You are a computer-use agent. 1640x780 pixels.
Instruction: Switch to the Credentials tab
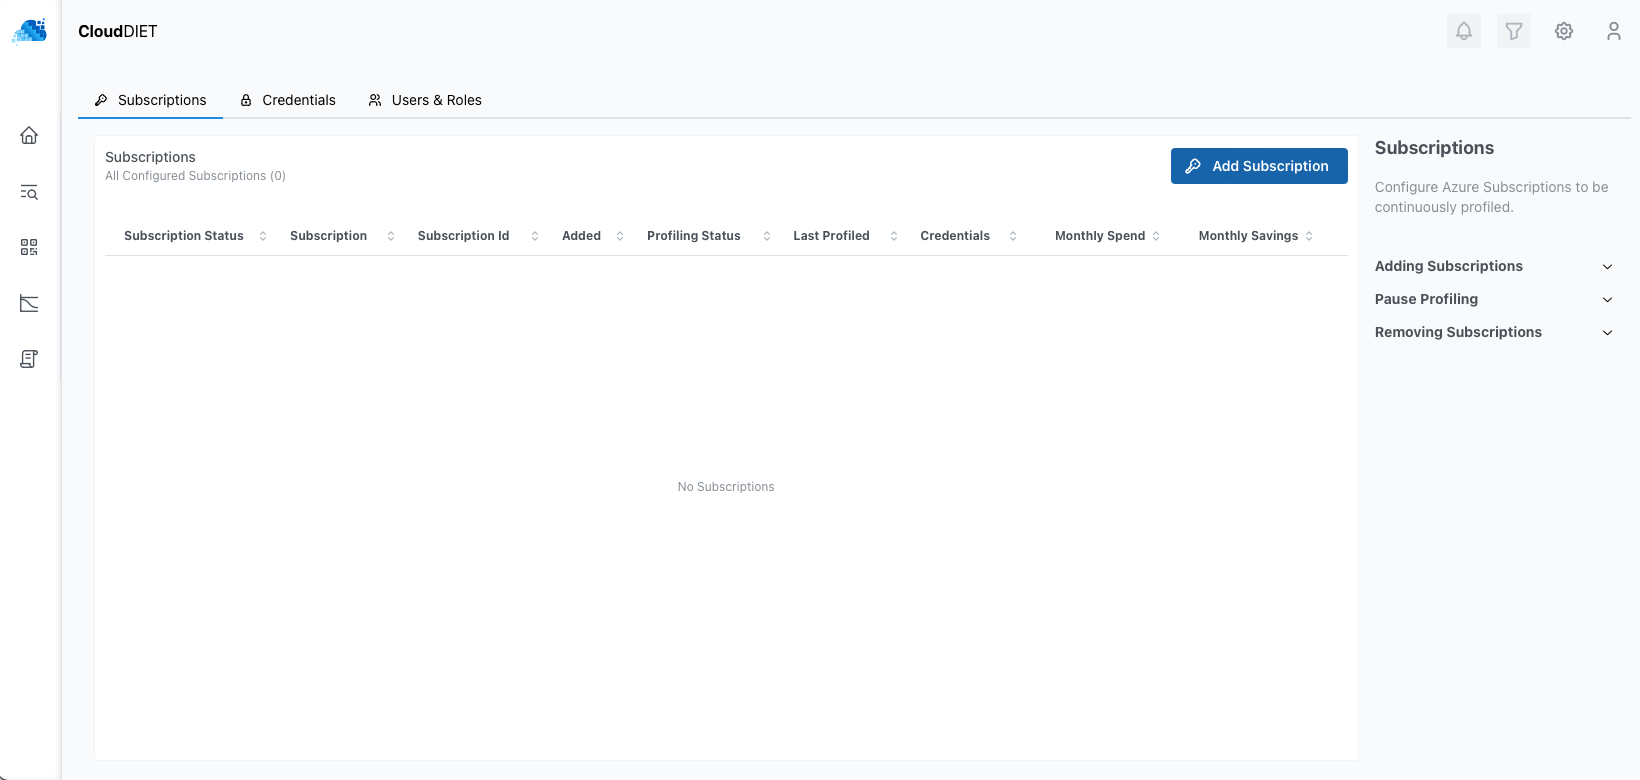click(288, 100)
